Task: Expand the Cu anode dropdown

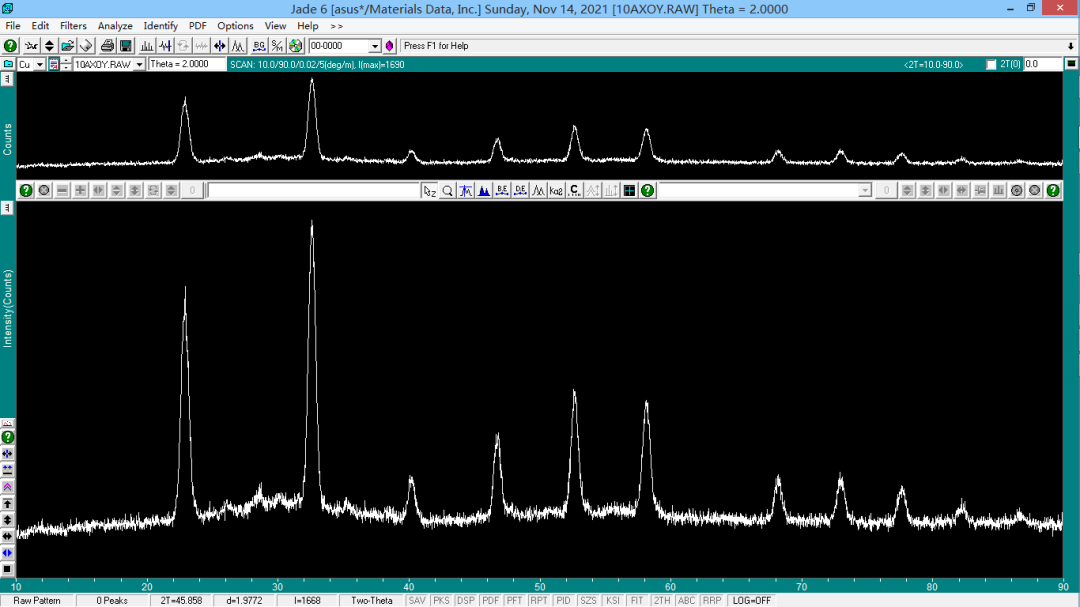Action: (x=39, y=64)
